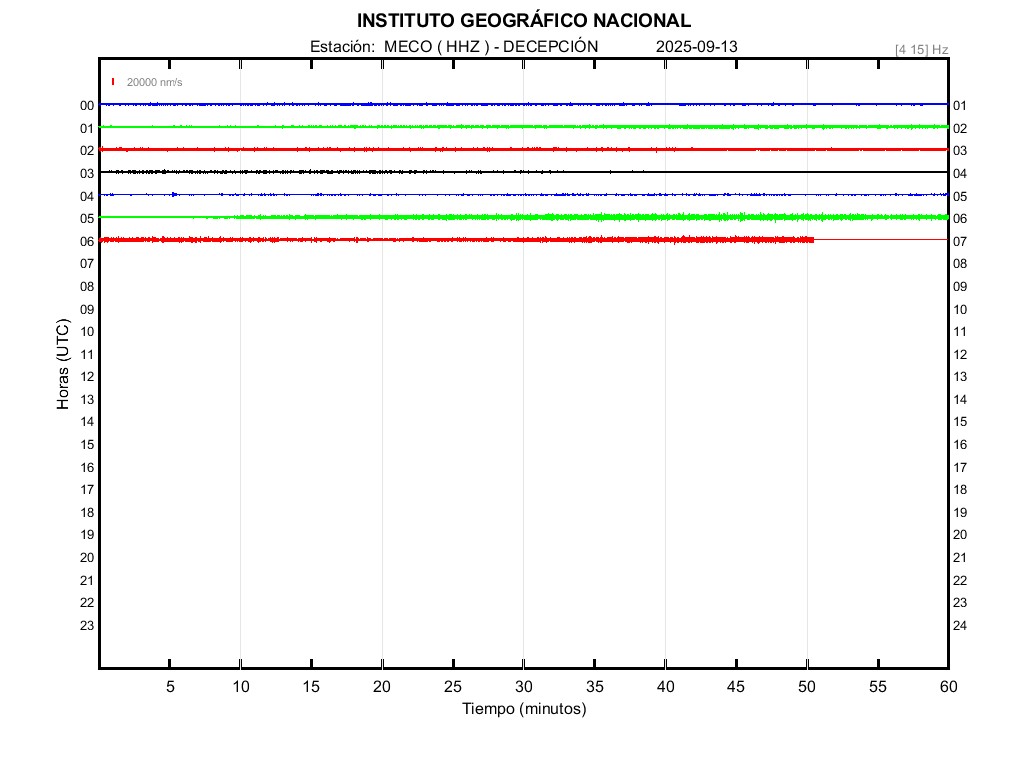Click the x-axis tick label 30
The height and width of the screenshot is (768, 1024).
[x=524, y=687]
